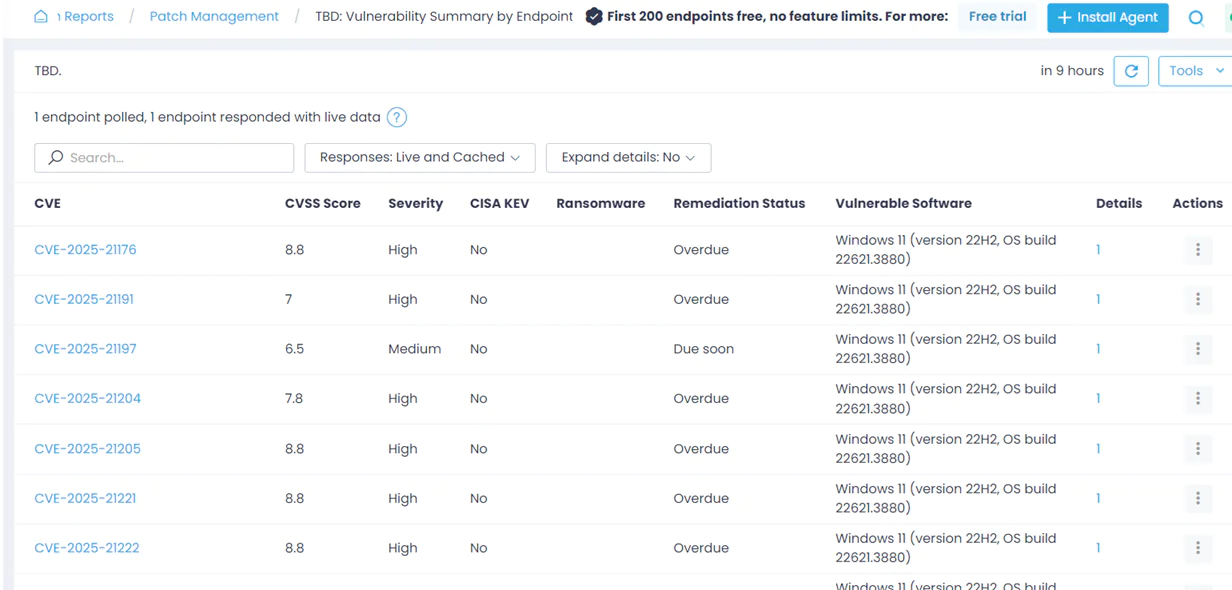This screenshot has width=1232, height=590.
Task: Go to Patch Management breadcrumb
Action: click(x=214, y=17)
